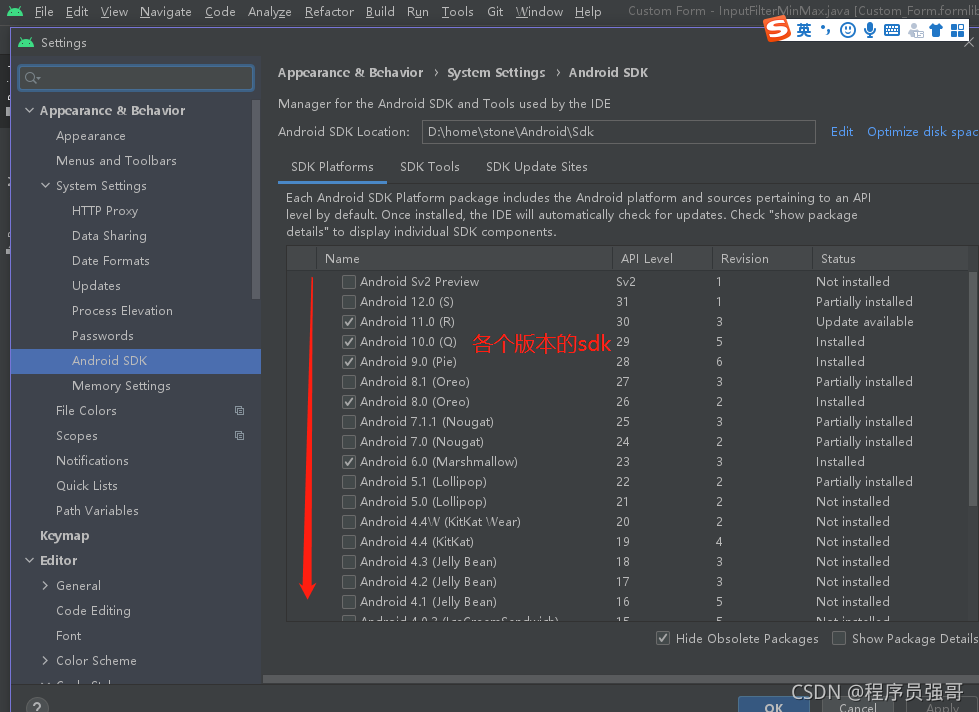Screen dimensions: 979x712
Task: Select Menus and Toolbars in settings tree
Action: [116, 161]
